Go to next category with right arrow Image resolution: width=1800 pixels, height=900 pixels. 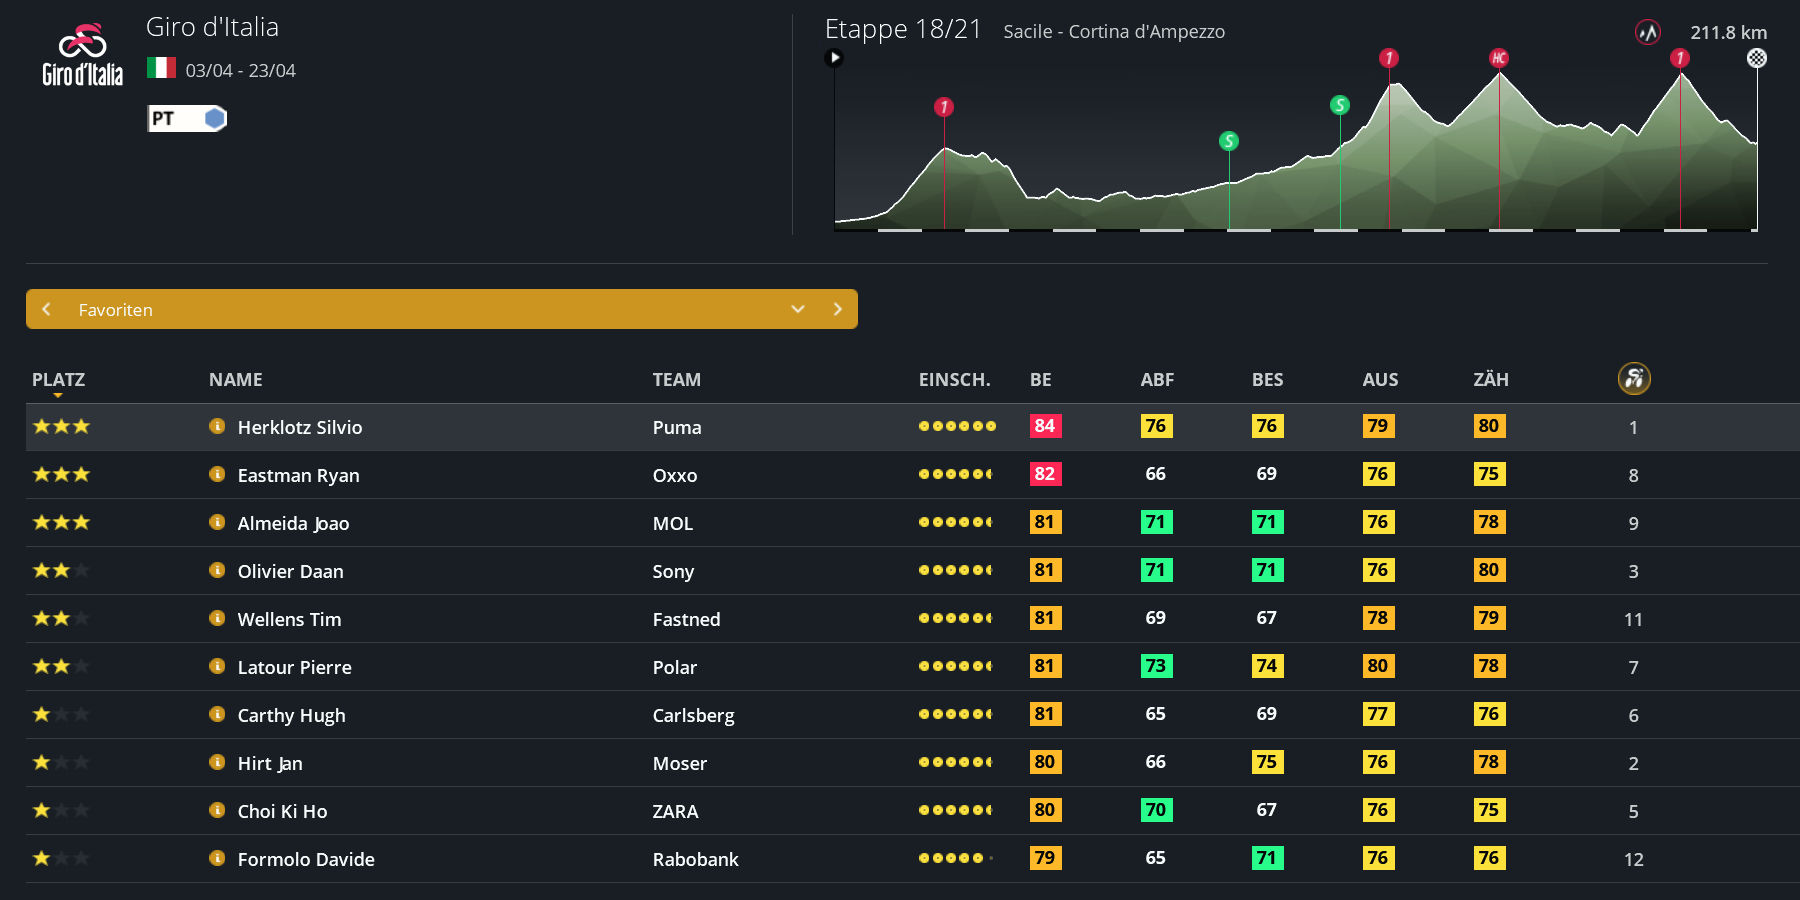click(x=837, y=310)
